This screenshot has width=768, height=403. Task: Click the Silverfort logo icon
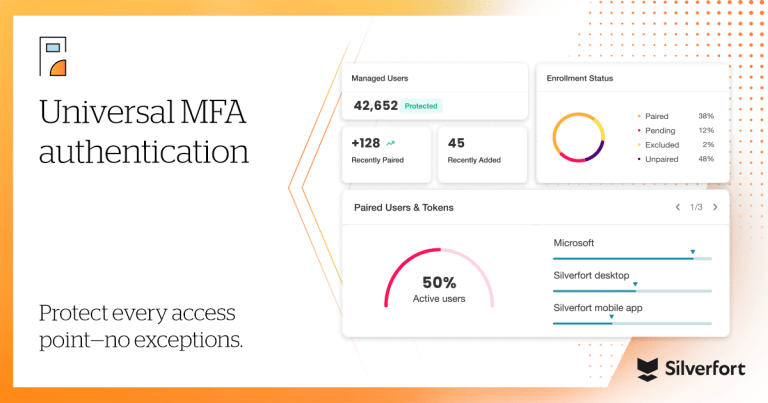point(648,369)
